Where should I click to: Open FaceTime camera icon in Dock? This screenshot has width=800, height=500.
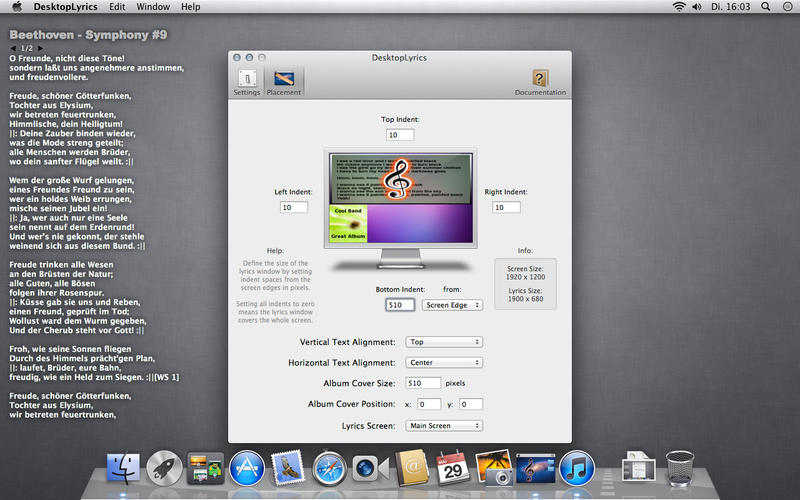[x=370, y=468]
